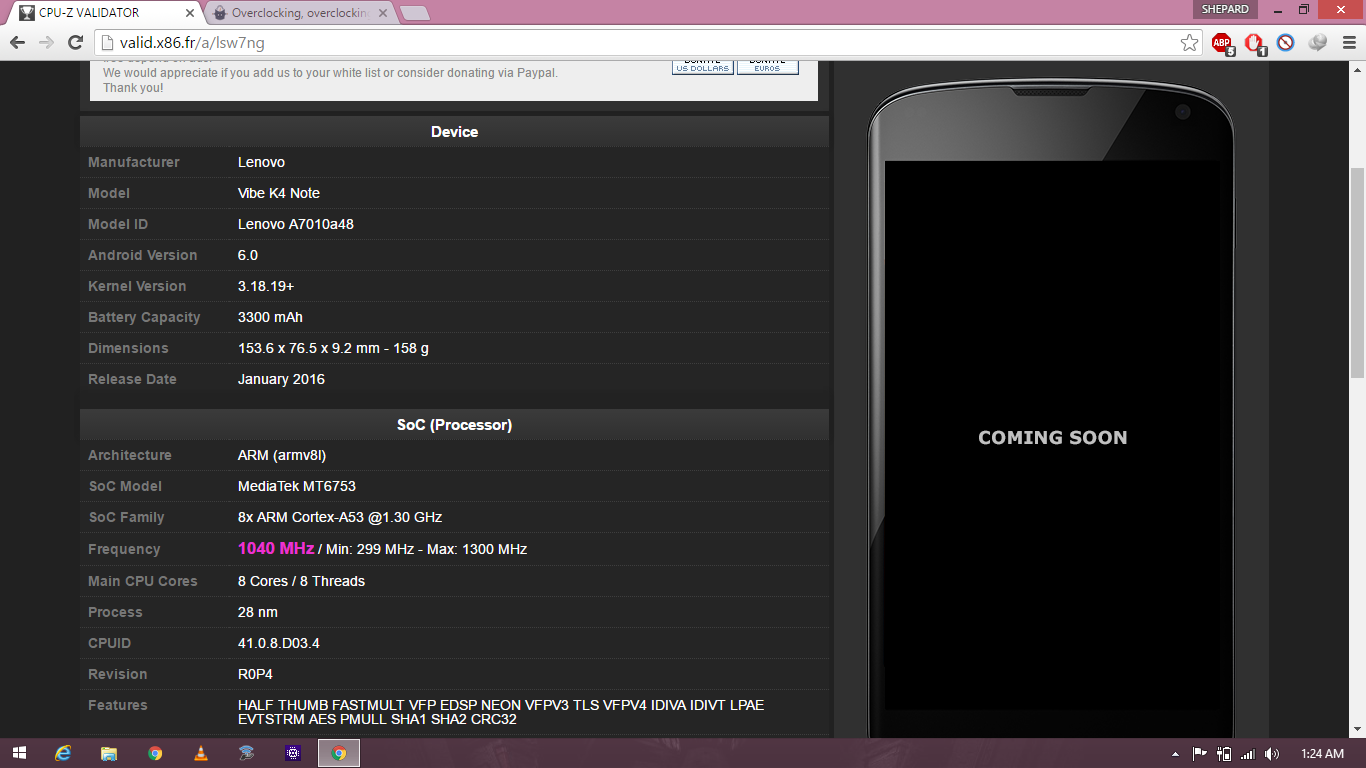Screen dimensions: 1366x768
Task: Open the red shield extension icon
Action: [1254, 43]
